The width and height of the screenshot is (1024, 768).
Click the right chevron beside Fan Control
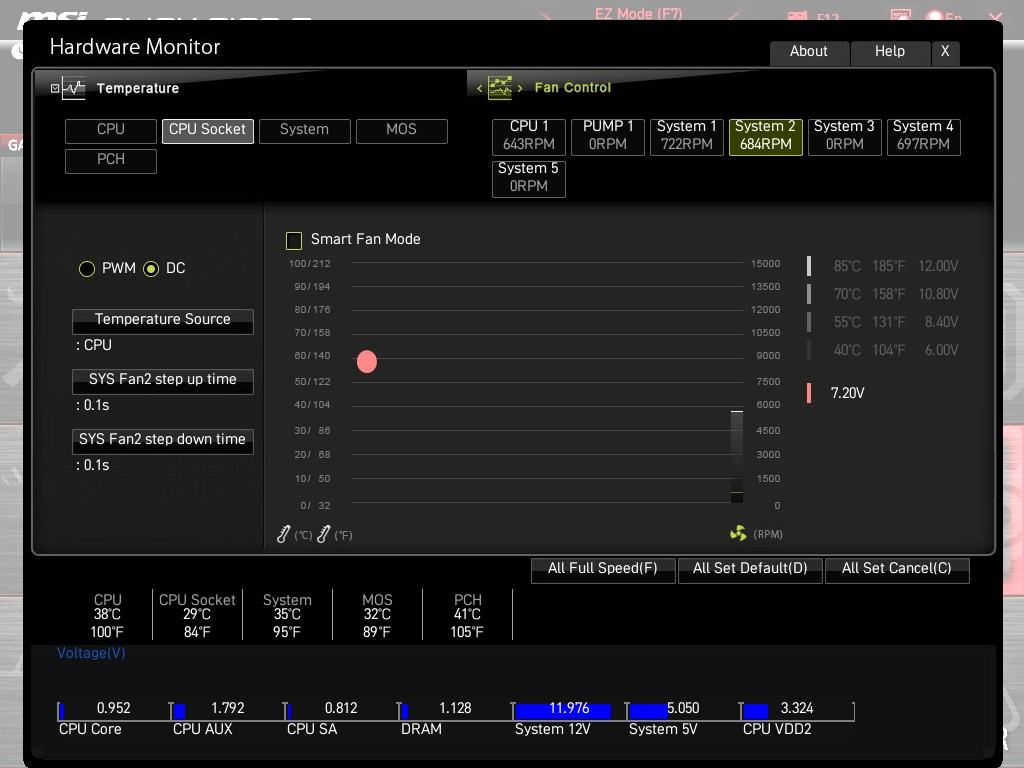coord(520,88)
